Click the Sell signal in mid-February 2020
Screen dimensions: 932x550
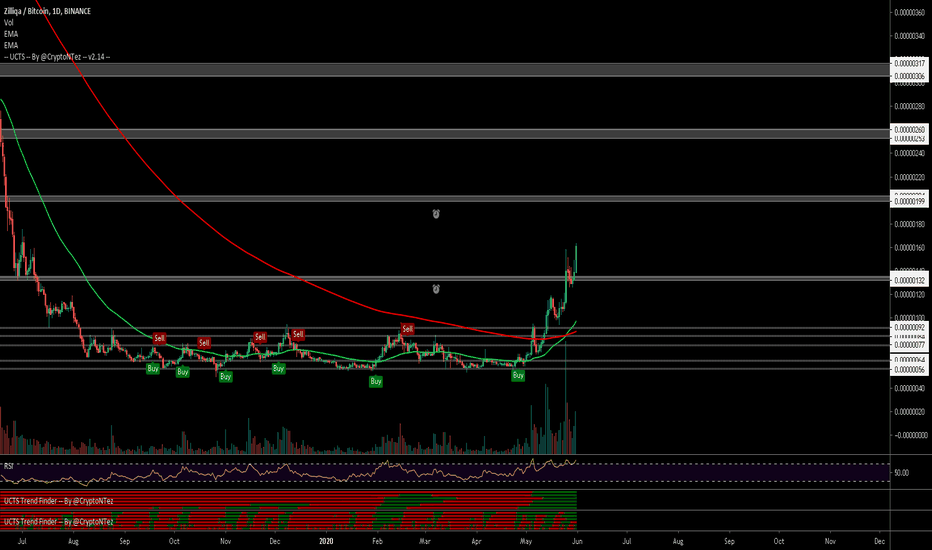[x=407, y=329]
